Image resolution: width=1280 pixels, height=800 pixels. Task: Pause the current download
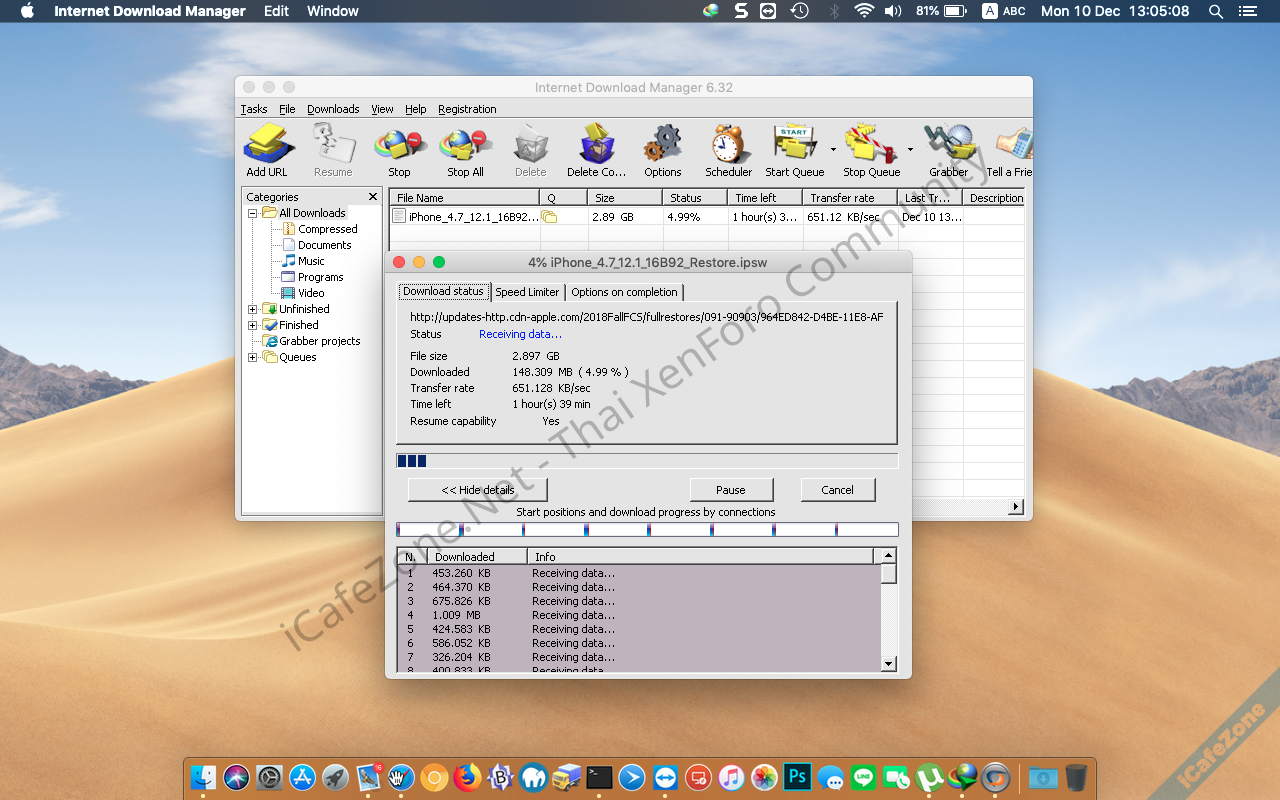[x=731, y=490]
